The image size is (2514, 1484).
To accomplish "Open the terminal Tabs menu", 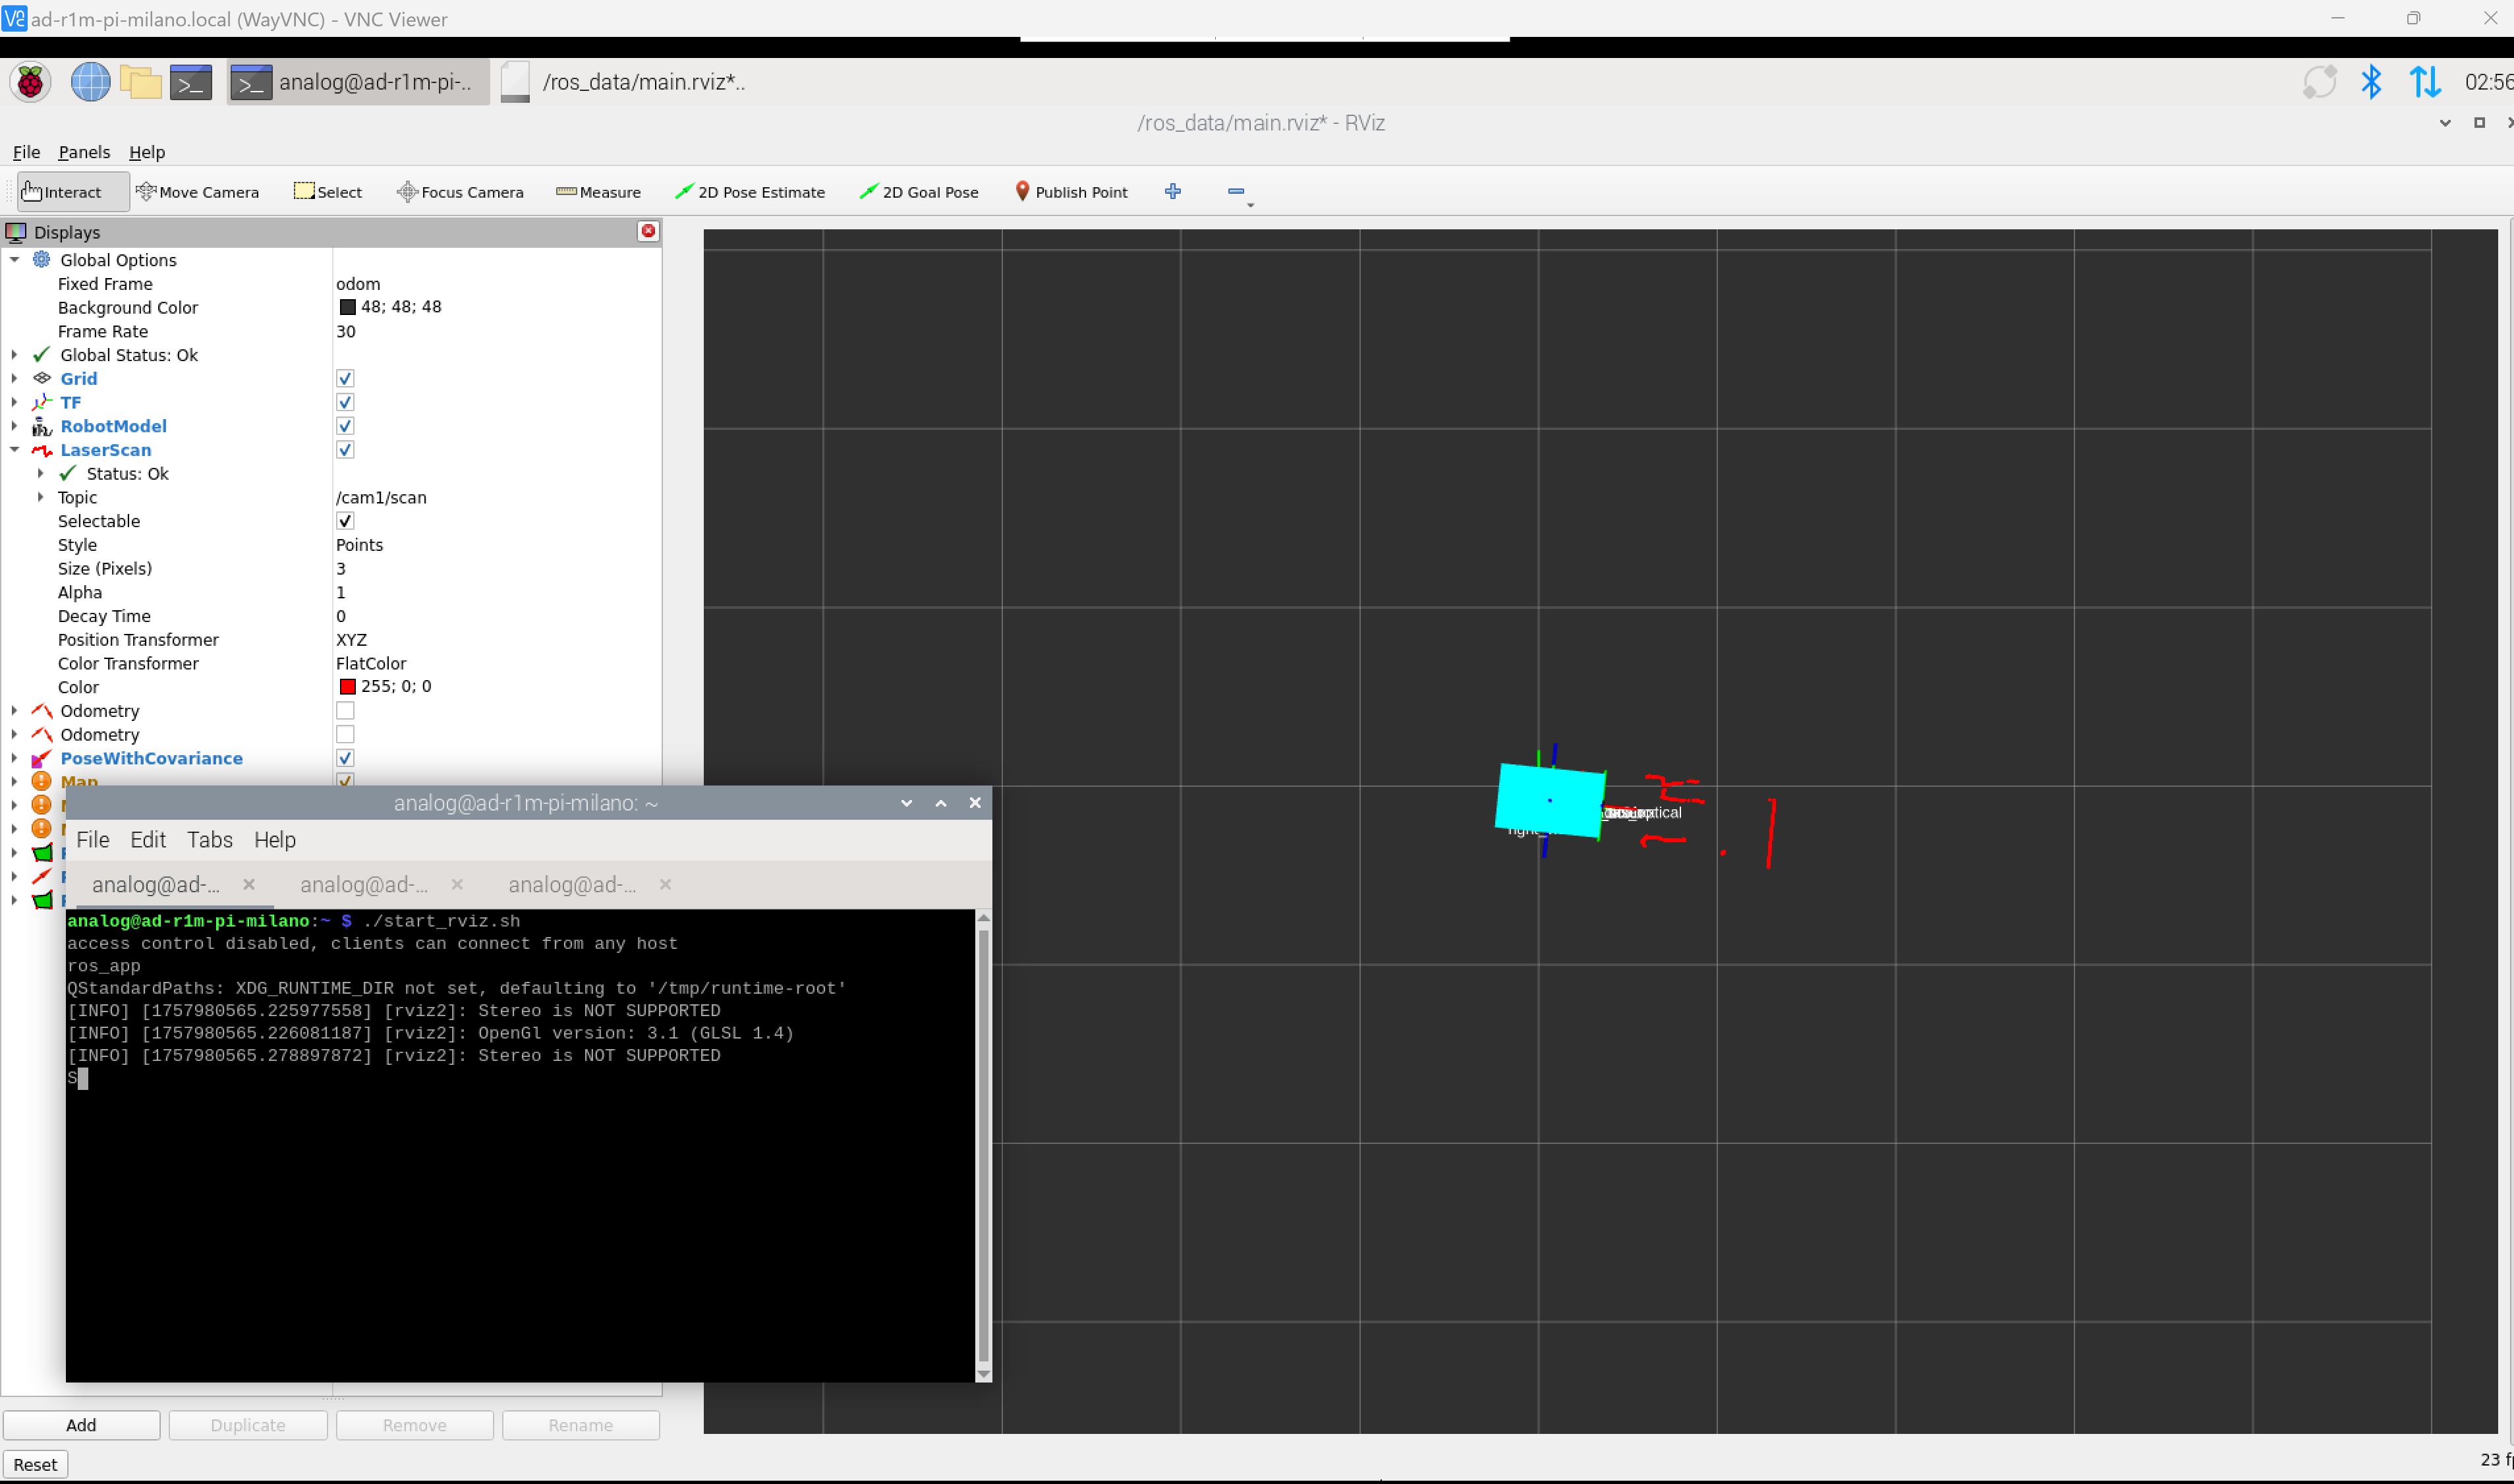I will tap(209, 840).
